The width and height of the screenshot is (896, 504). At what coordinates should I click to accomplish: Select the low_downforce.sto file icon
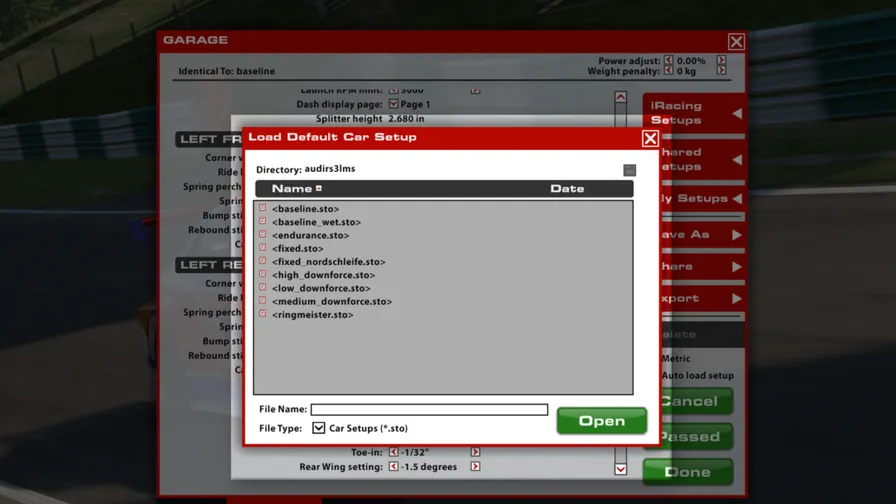click(262, 287)
